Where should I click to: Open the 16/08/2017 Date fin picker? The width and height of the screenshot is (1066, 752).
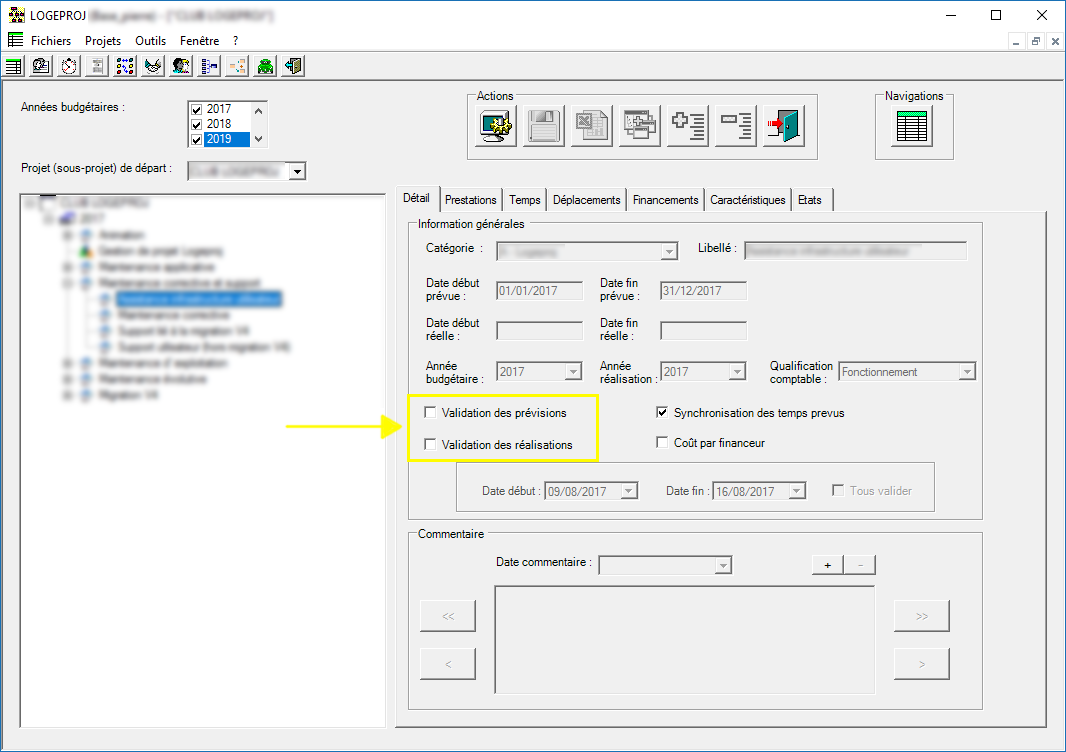(797, 491)
